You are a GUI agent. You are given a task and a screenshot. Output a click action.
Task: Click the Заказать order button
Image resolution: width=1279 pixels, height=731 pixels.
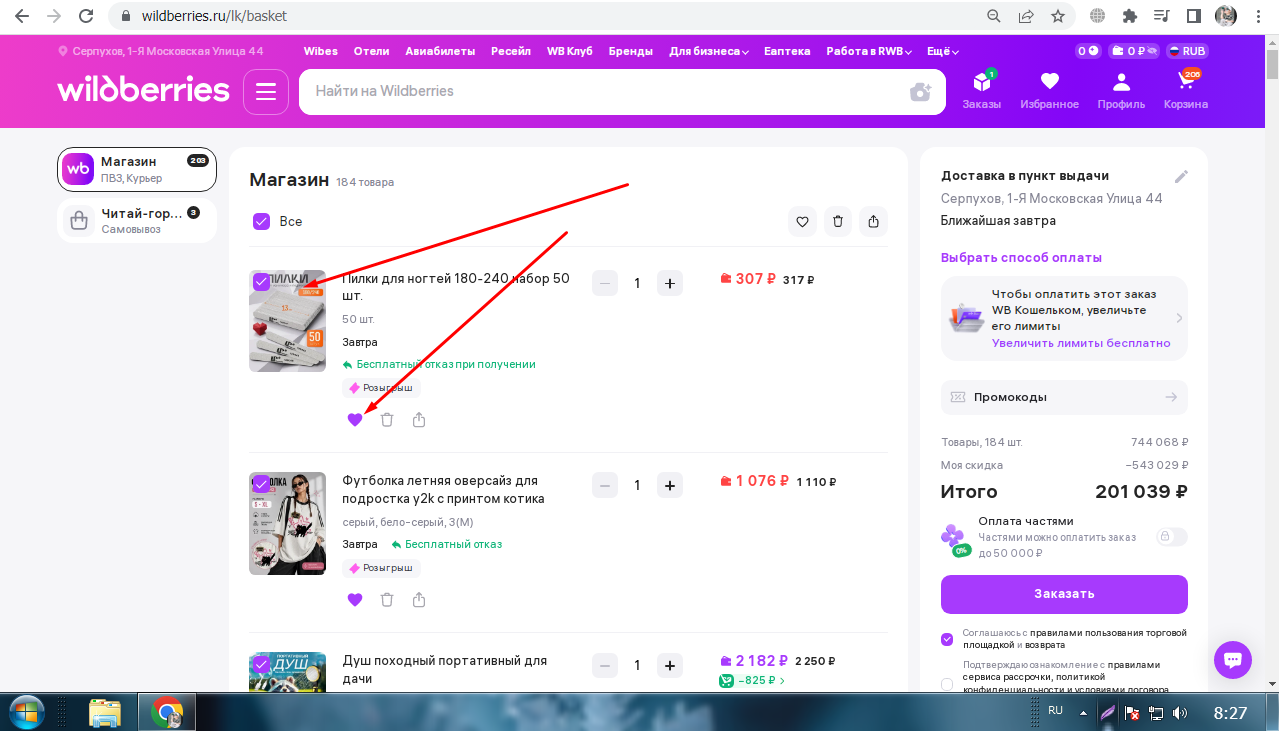tap(1064, 594)
